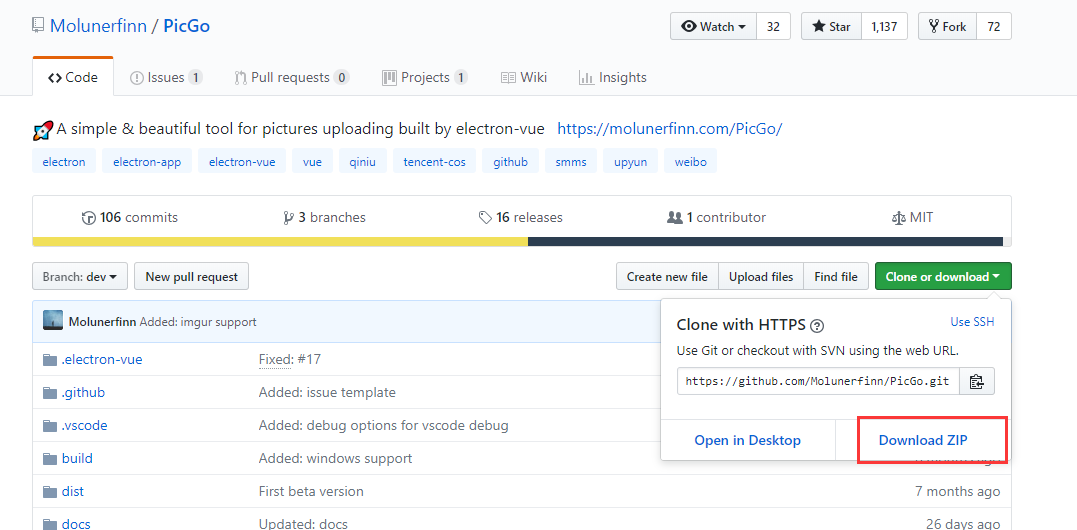
Task: Click the .electron-vue folder icon
Action: pyautogui.click(x=49, y=360)
